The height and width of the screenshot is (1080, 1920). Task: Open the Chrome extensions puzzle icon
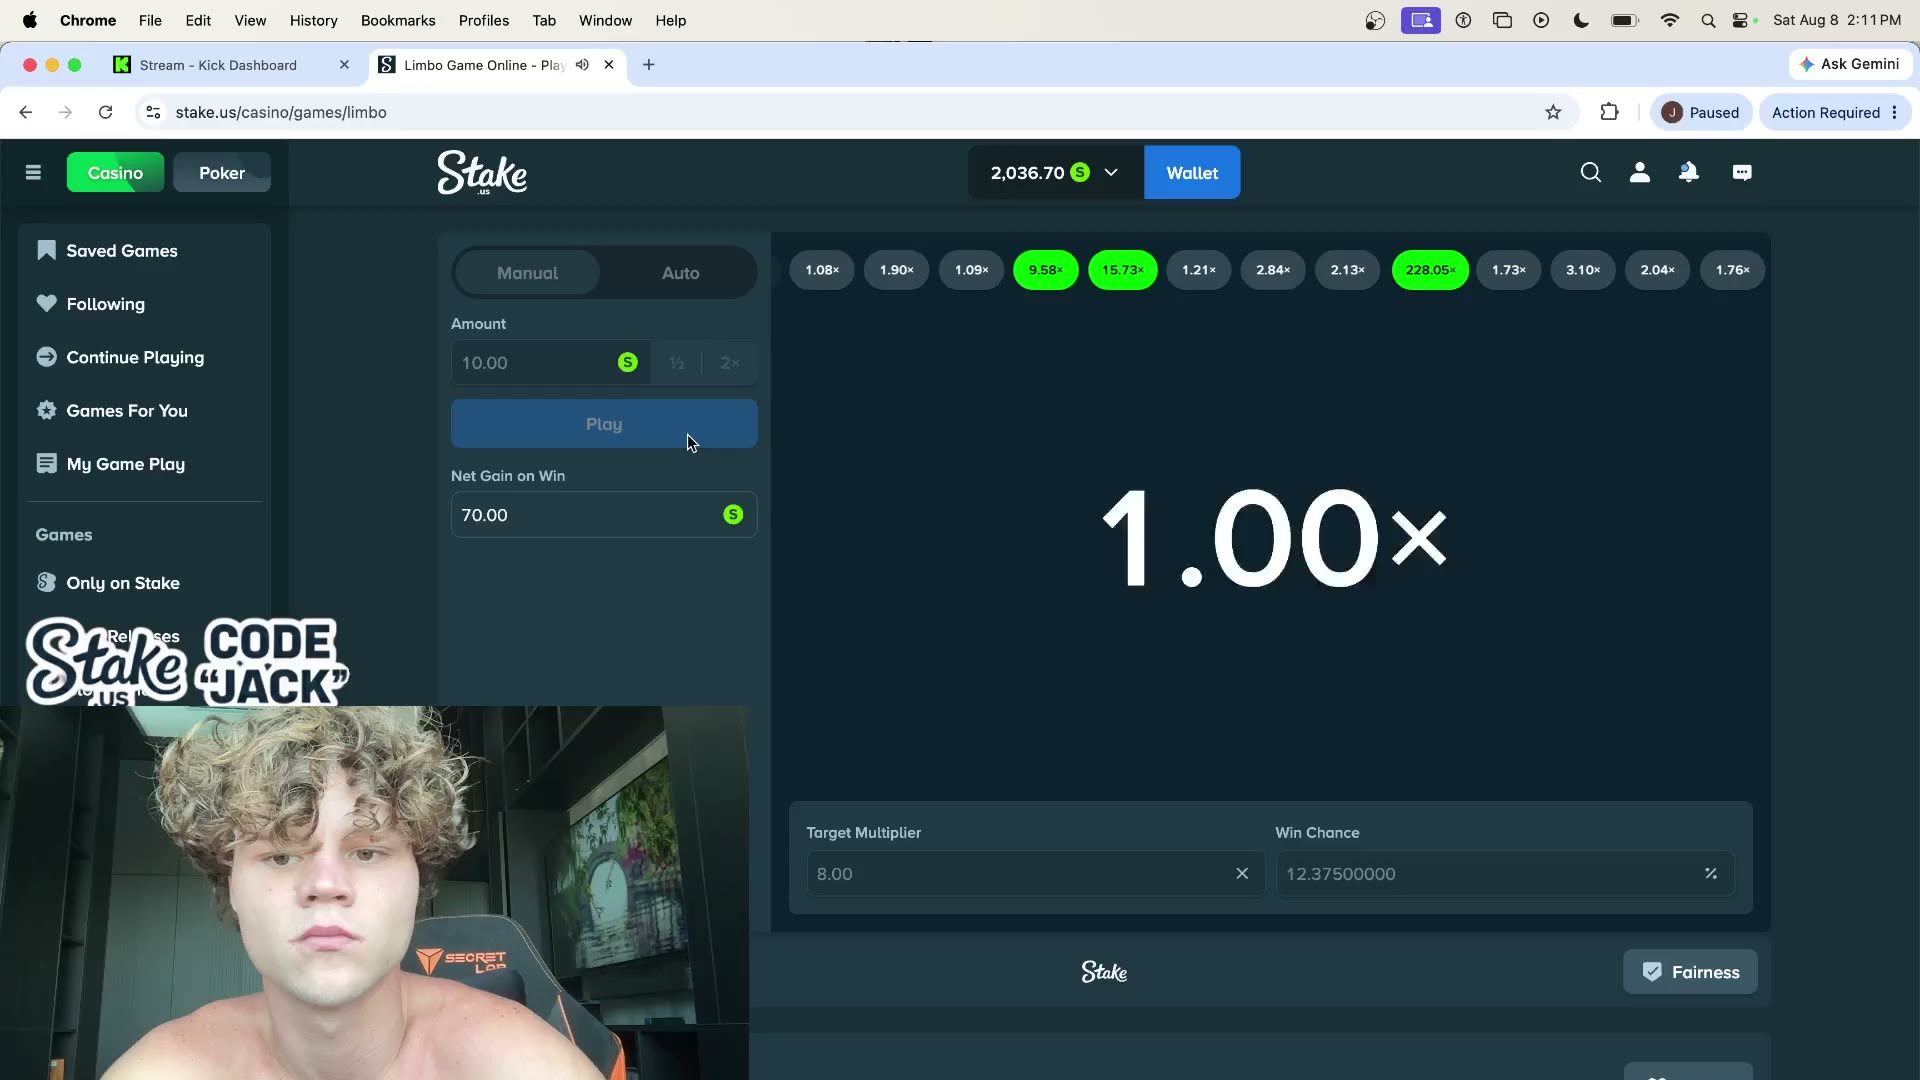click(1609, 112)
